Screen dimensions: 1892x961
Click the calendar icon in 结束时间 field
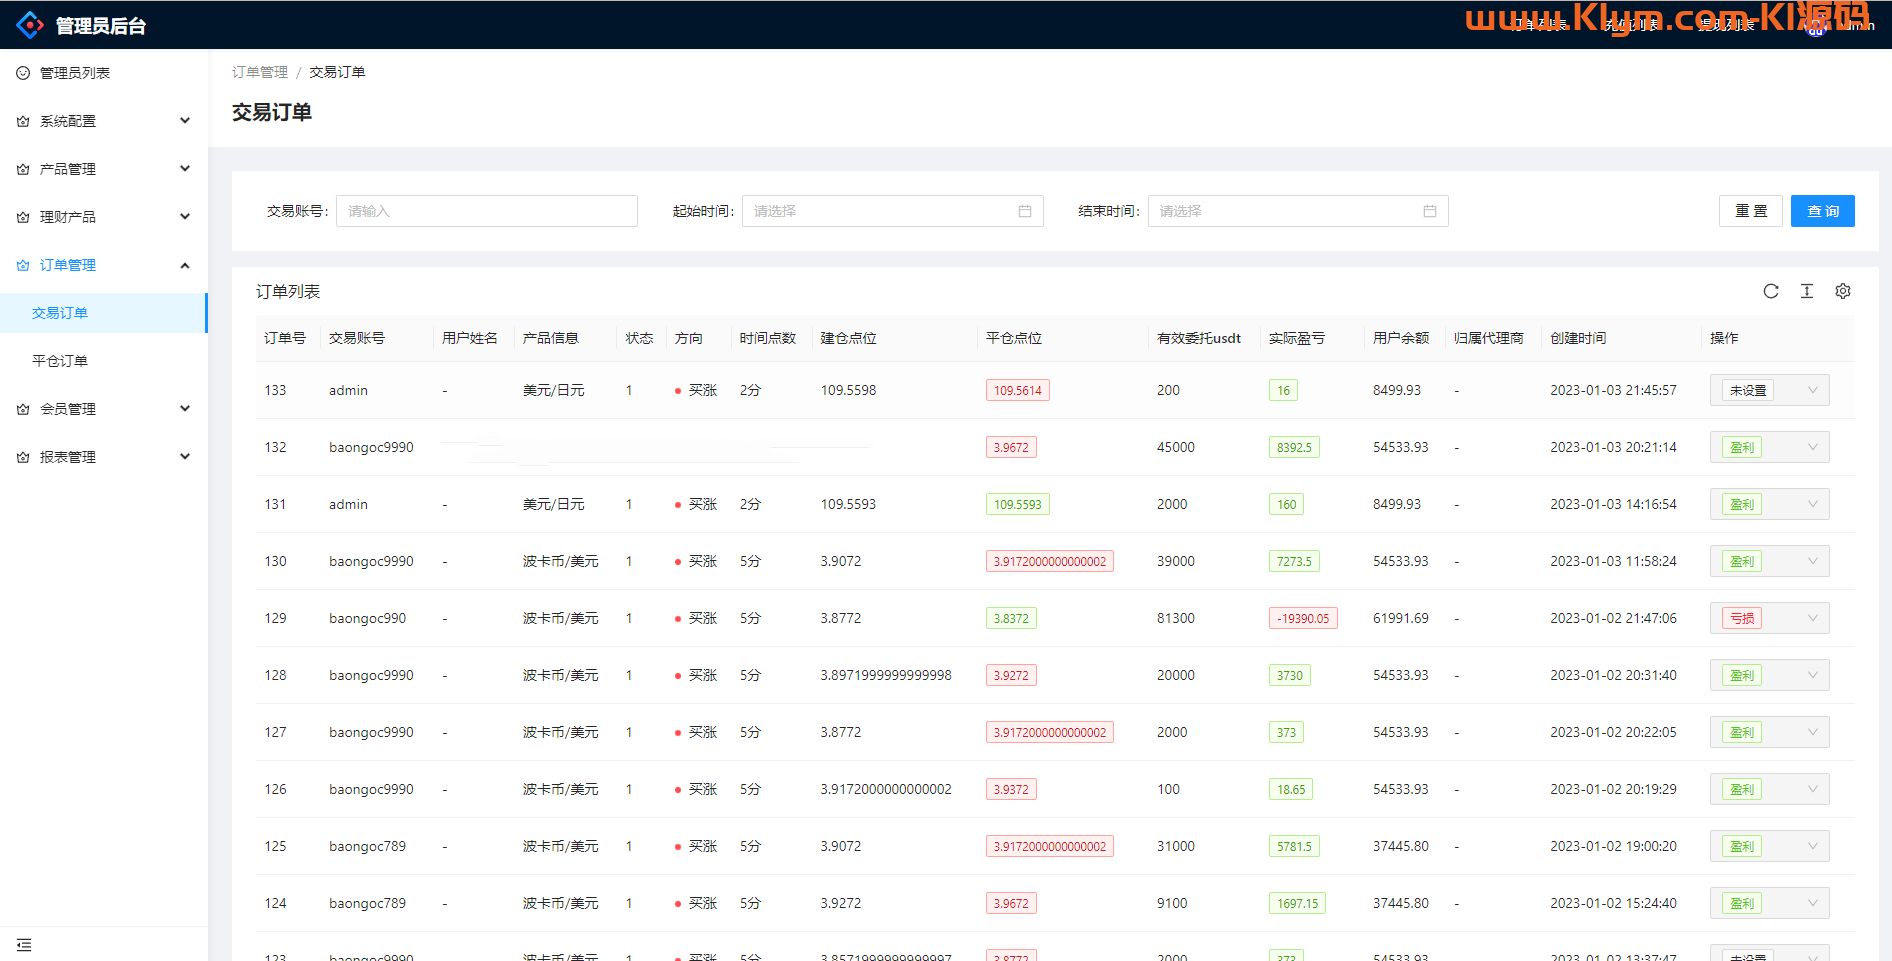click(1429, 211)
